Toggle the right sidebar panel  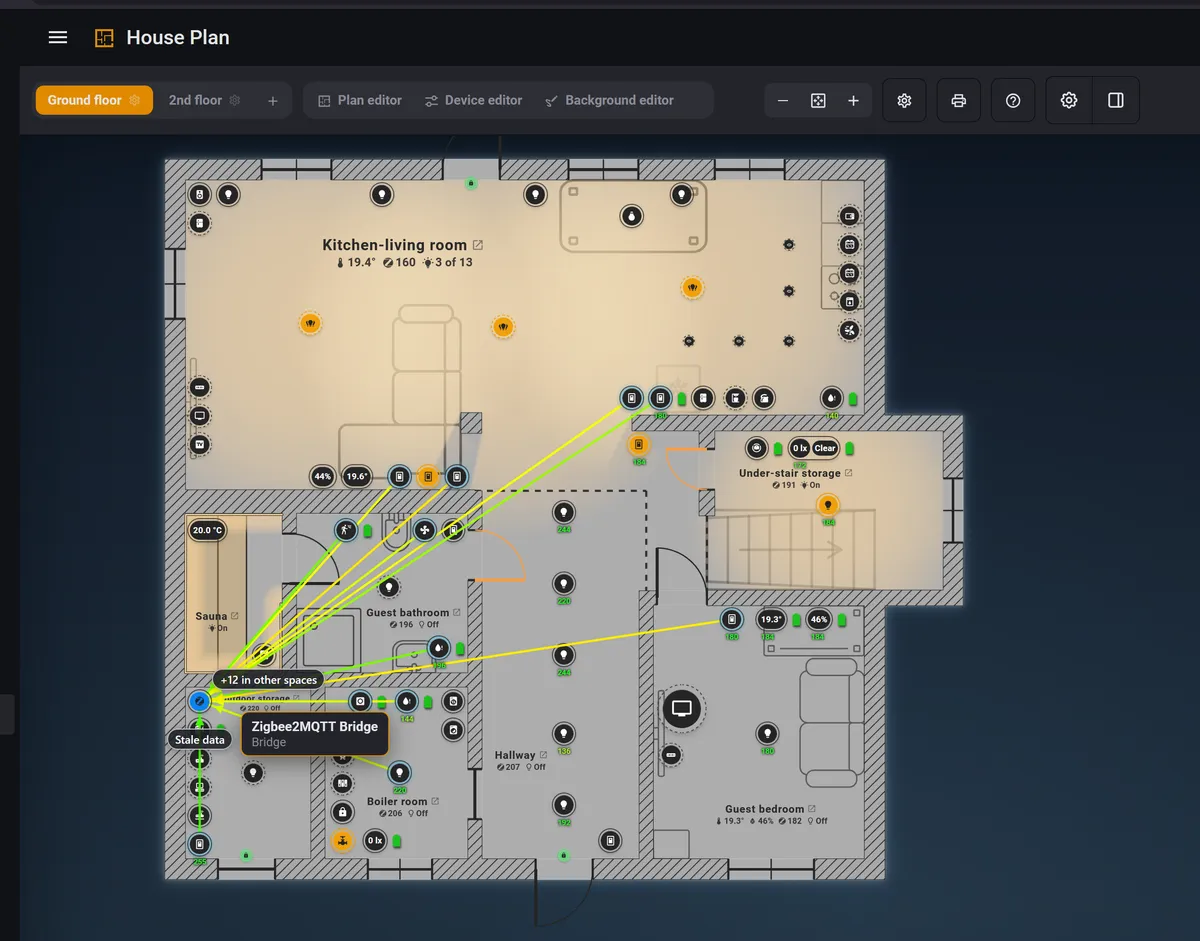pyautogui.click(x=1116, y=101)
